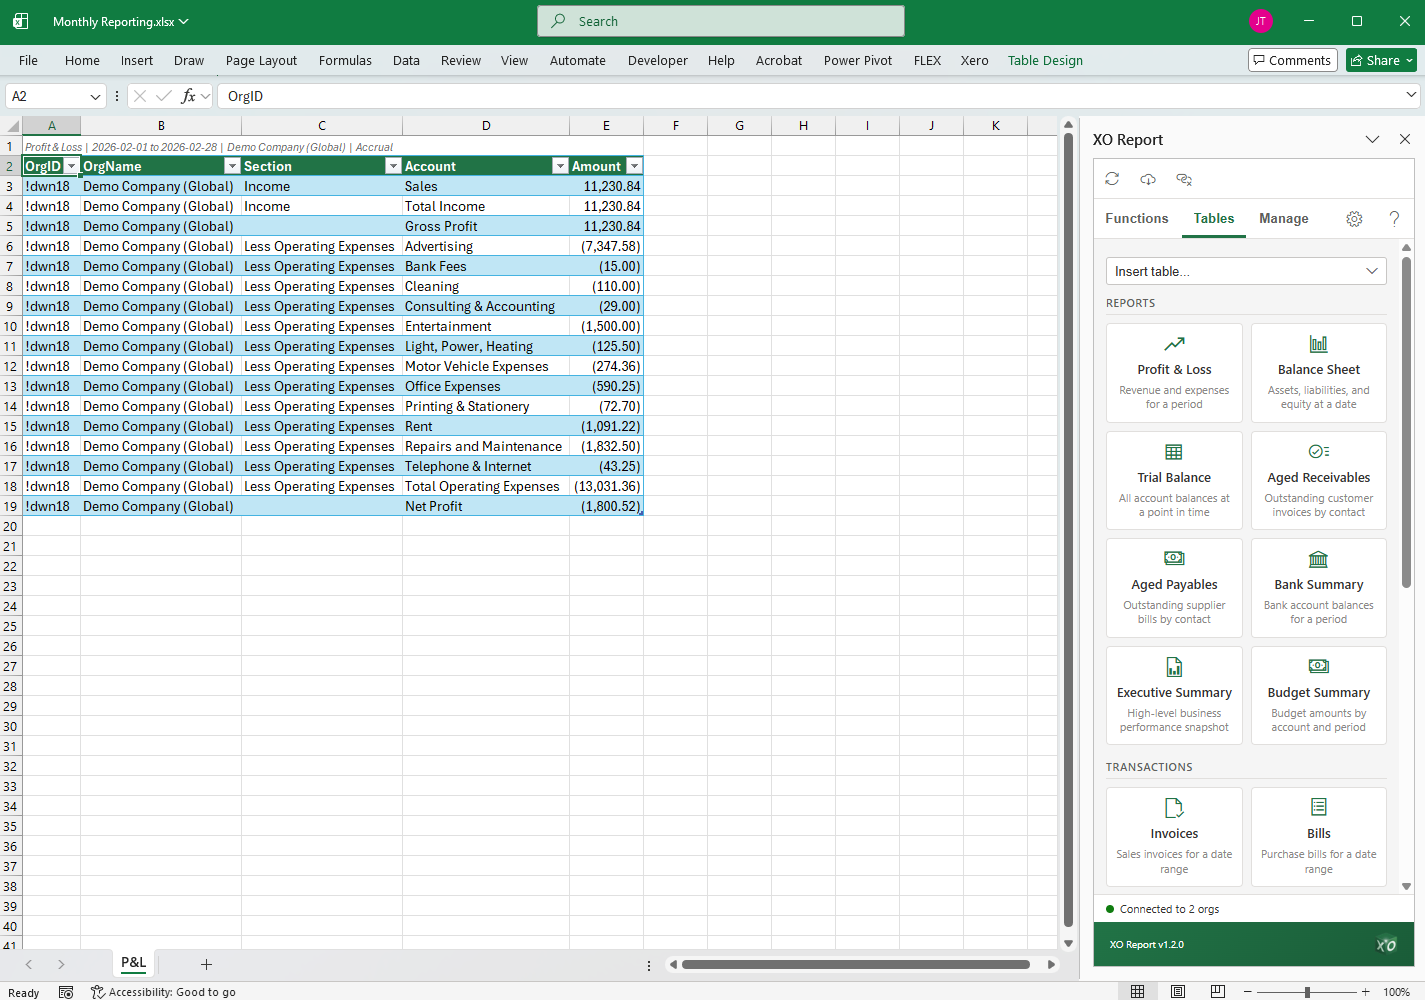Open the Section column filter dropdown

click(393, 166)
